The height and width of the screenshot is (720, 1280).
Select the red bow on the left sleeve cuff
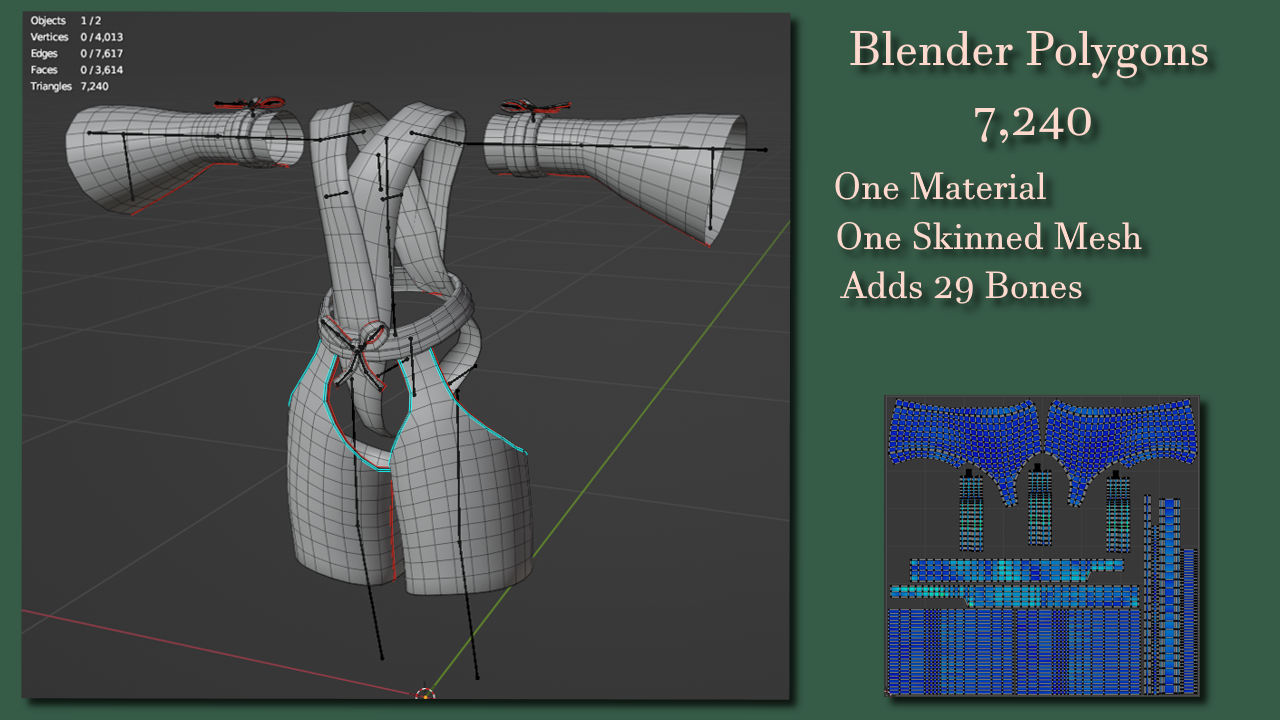click(251, 103)
